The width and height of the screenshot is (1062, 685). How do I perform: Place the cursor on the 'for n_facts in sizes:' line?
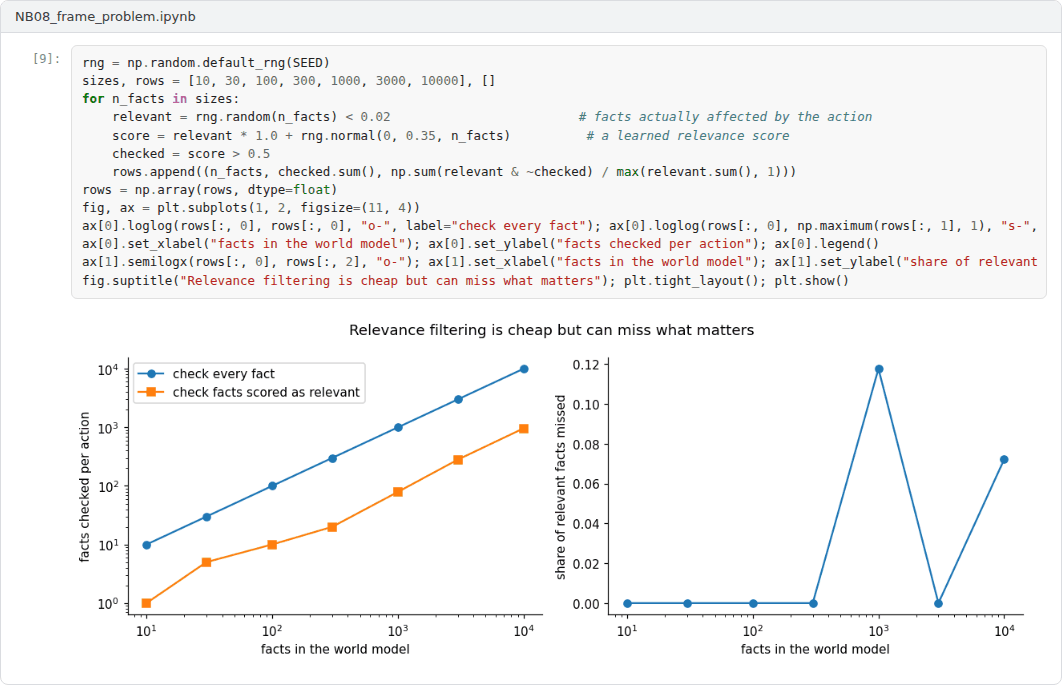pos(161,99)
